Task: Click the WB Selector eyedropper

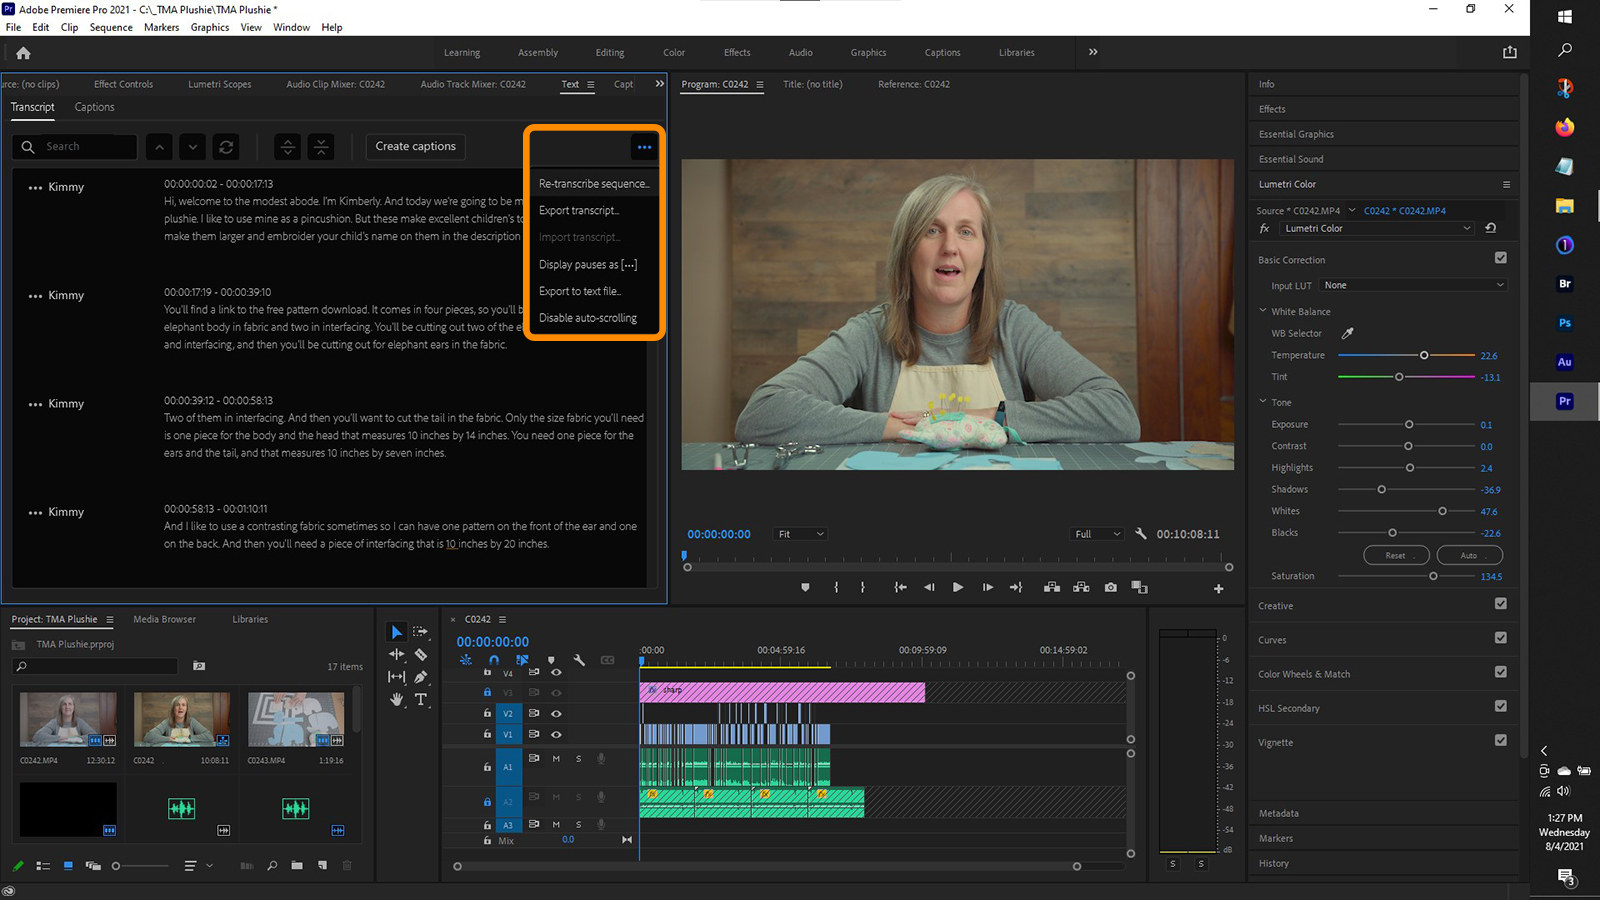Action: coord(1347,333)
